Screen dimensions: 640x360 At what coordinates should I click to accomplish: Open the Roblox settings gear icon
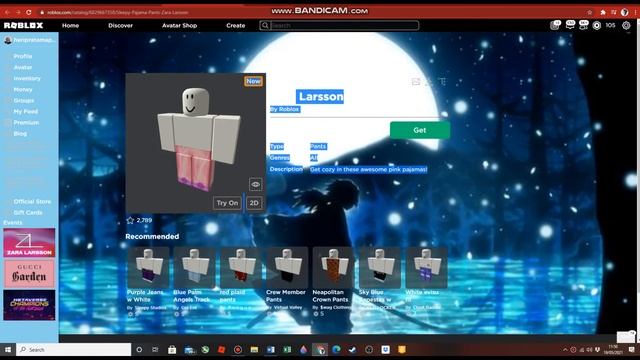coord(626,25)
